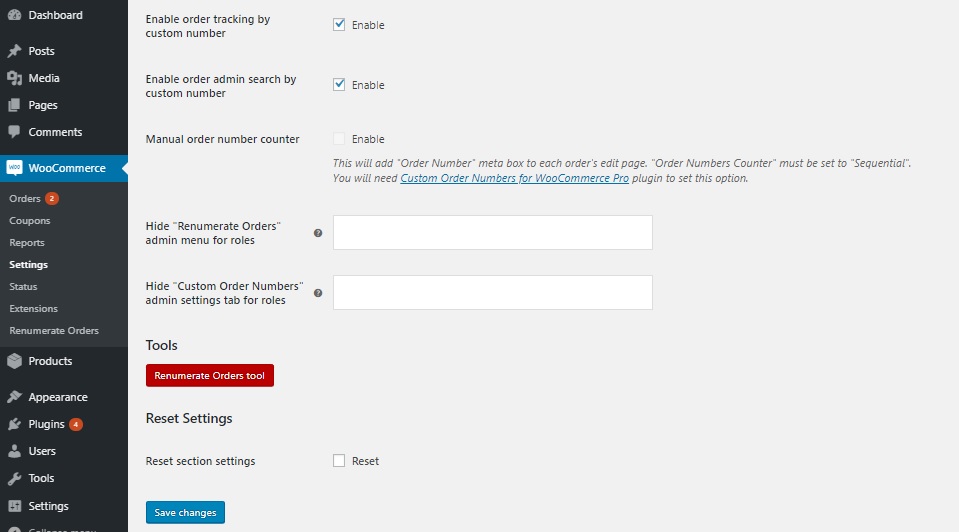Go to WooCommerce Reports submenu
This screenshot has width=959, height=532.
[x=27, y=242]
